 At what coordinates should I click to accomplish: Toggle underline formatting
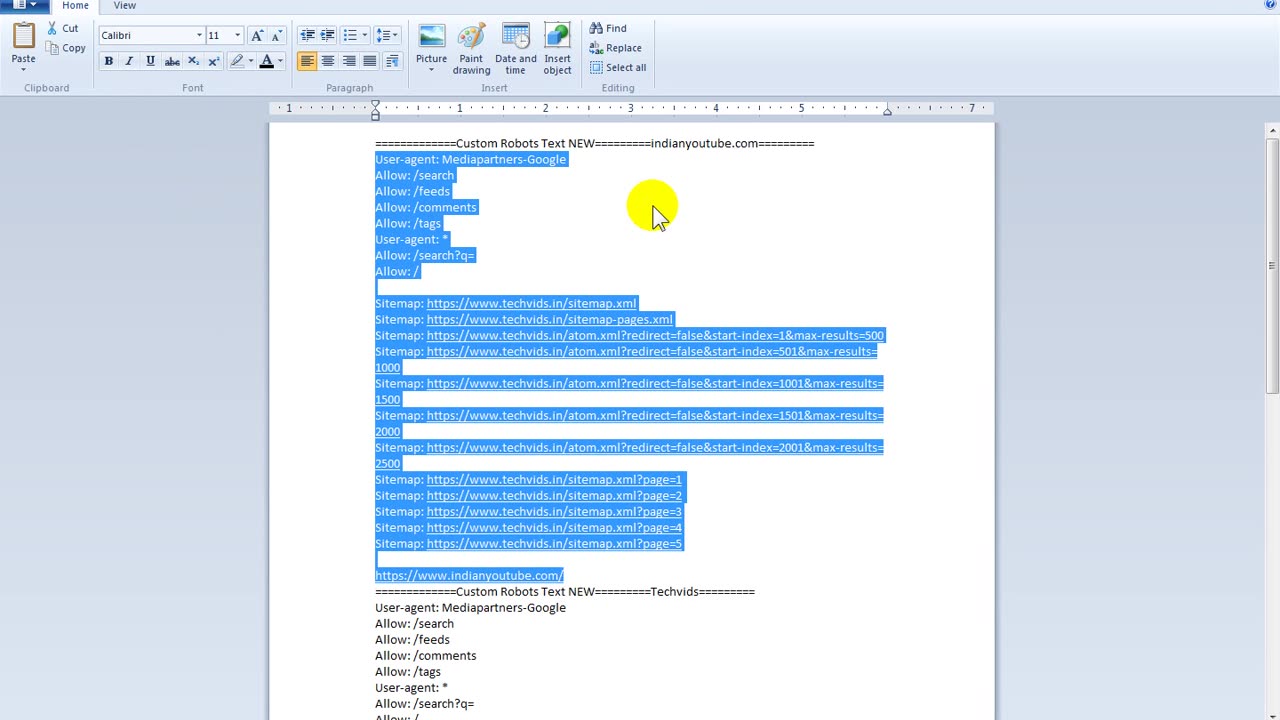click(x=150, y=61)
